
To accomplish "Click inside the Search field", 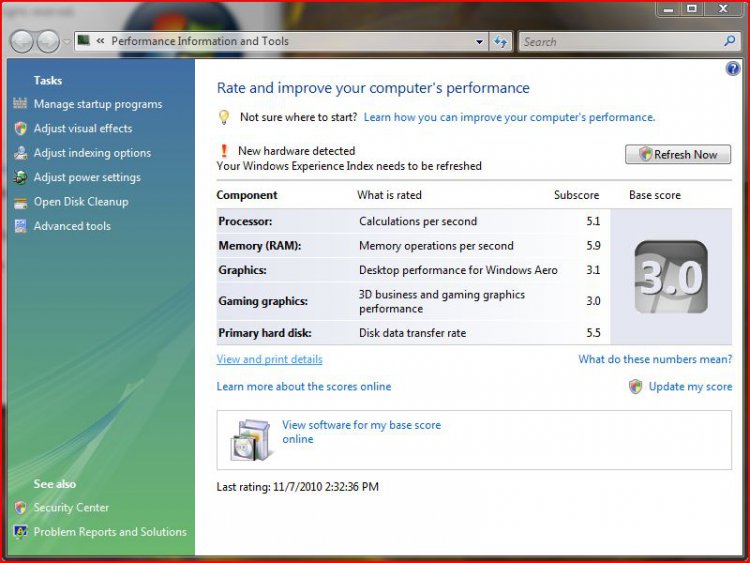I will [x=622, y=42].
